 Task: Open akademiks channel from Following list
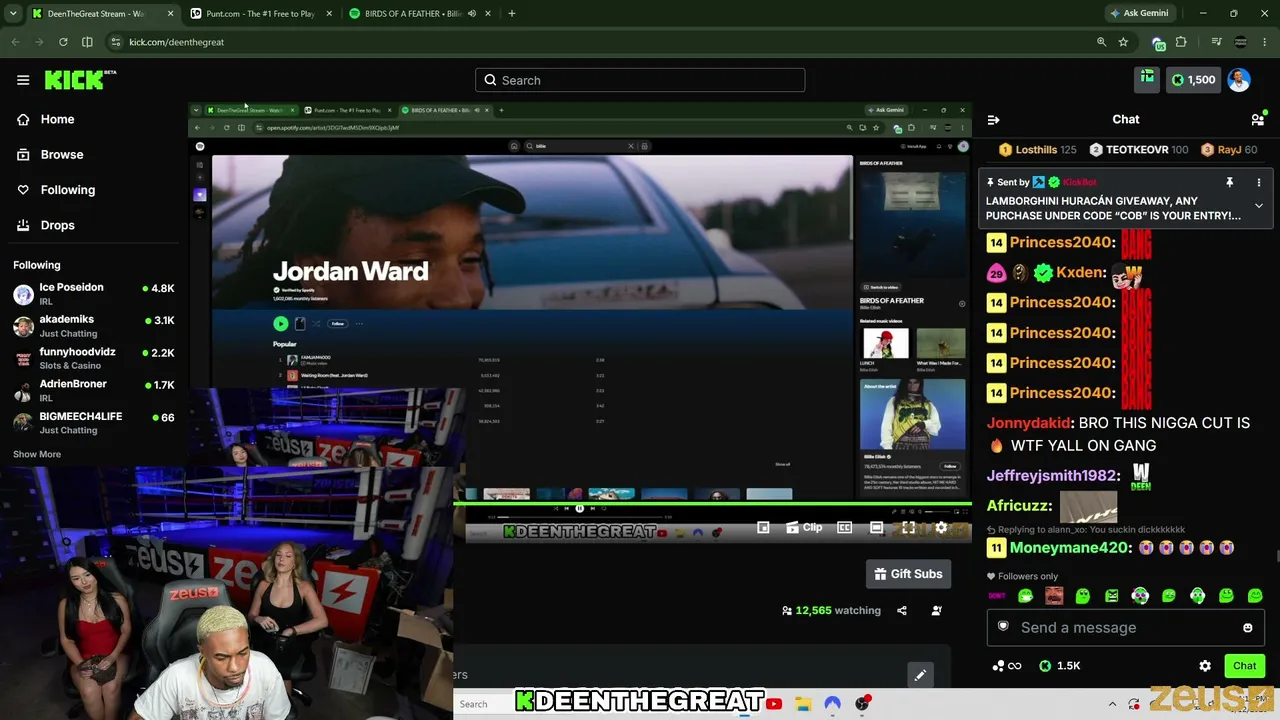click(x=94, y=326)
